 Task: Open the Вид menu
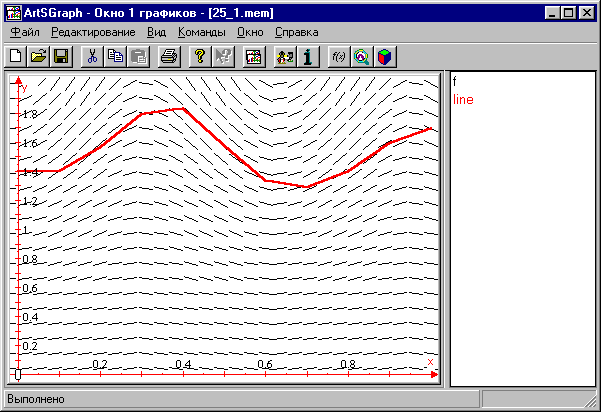[x=156, y=32]
